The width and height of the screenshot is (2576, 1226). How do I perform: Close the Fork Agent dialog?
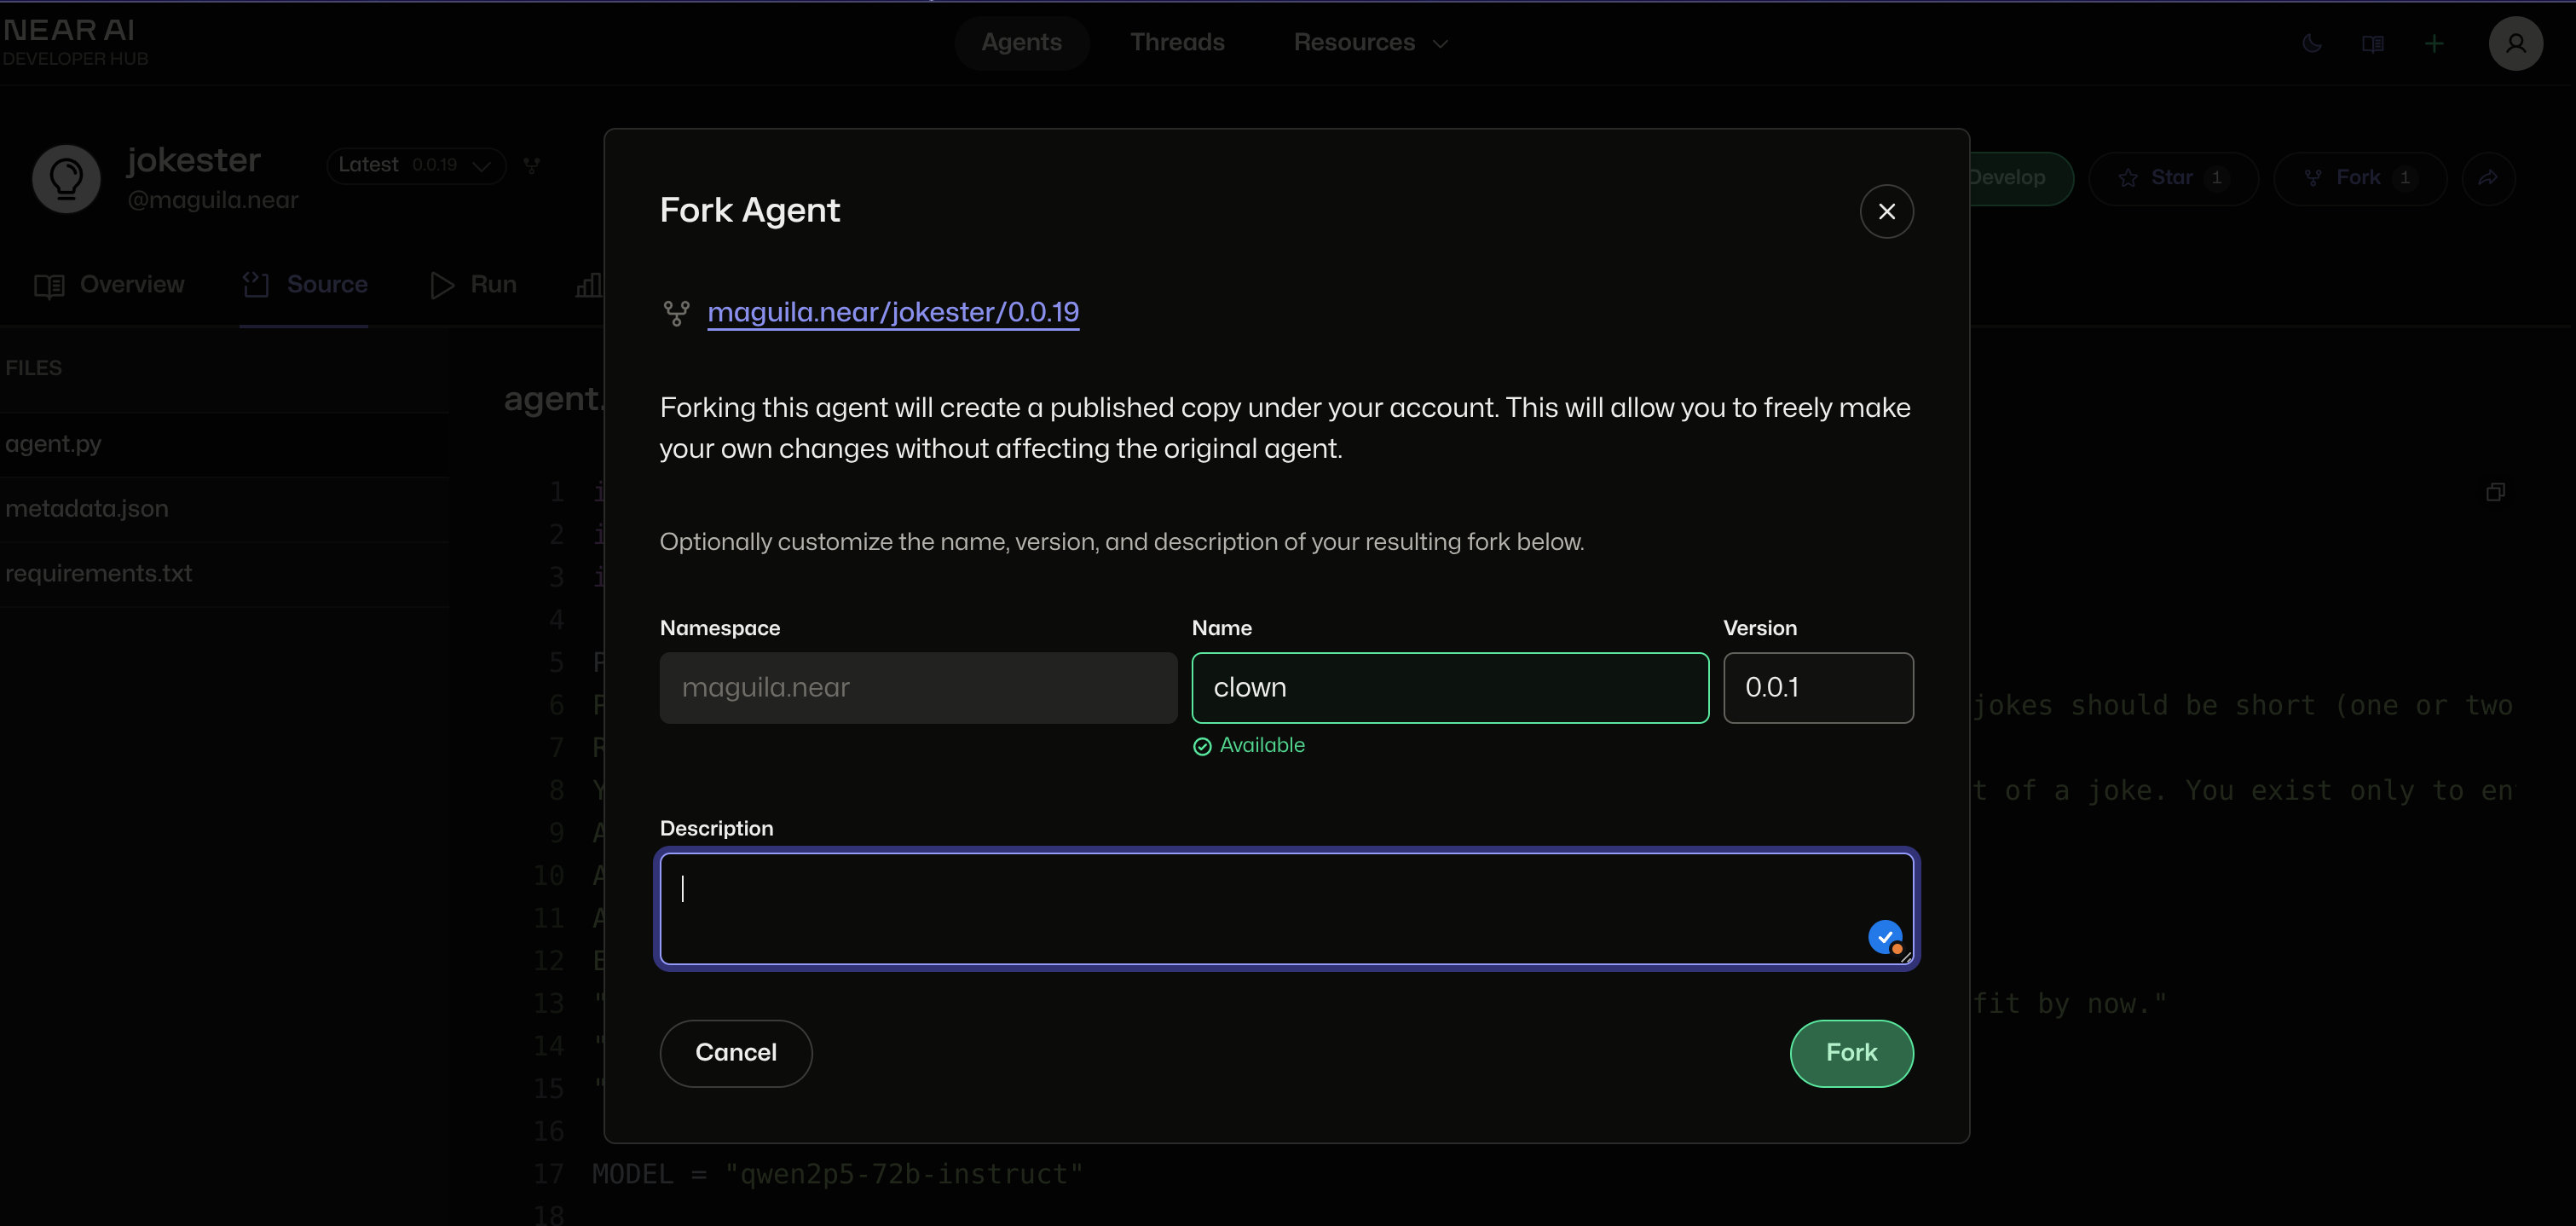click(x=1886, y=211)
